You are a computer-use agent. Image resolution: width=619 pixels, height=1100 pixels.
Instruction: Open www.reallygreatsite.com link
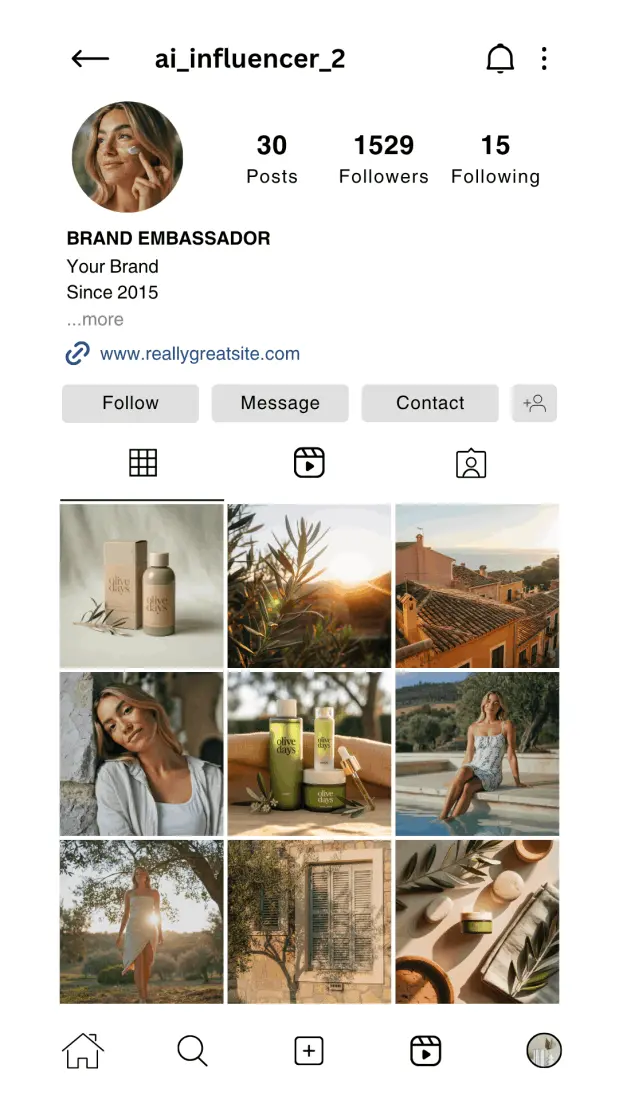199,354
